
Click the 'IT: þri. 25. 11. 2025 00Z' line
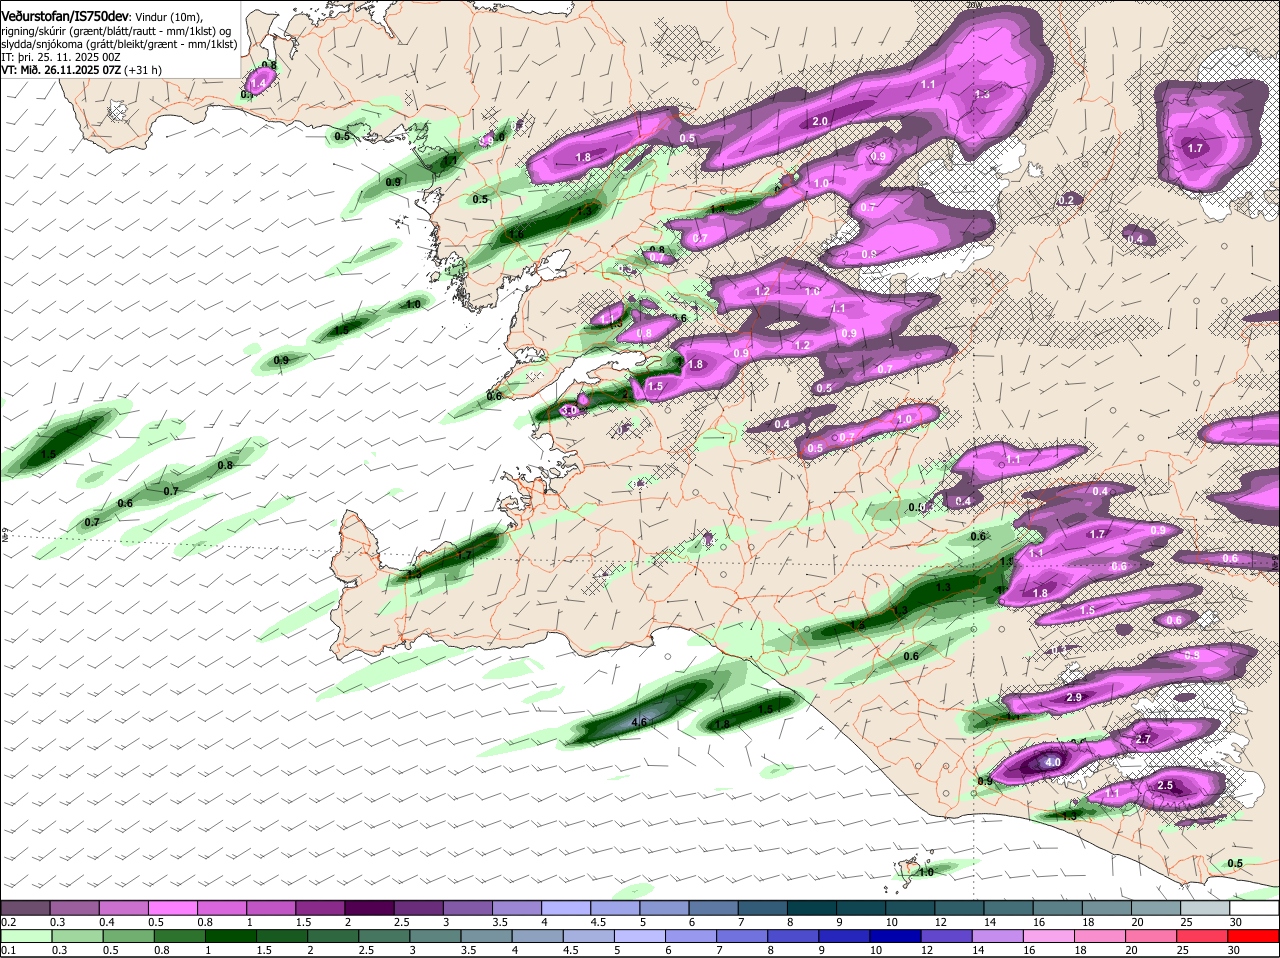click(61, 57)
